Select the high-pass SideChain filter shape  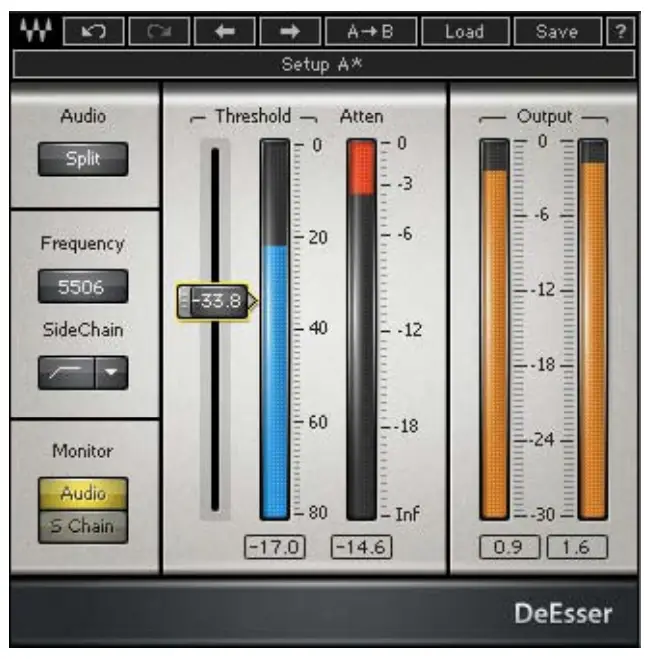(66, 372)
